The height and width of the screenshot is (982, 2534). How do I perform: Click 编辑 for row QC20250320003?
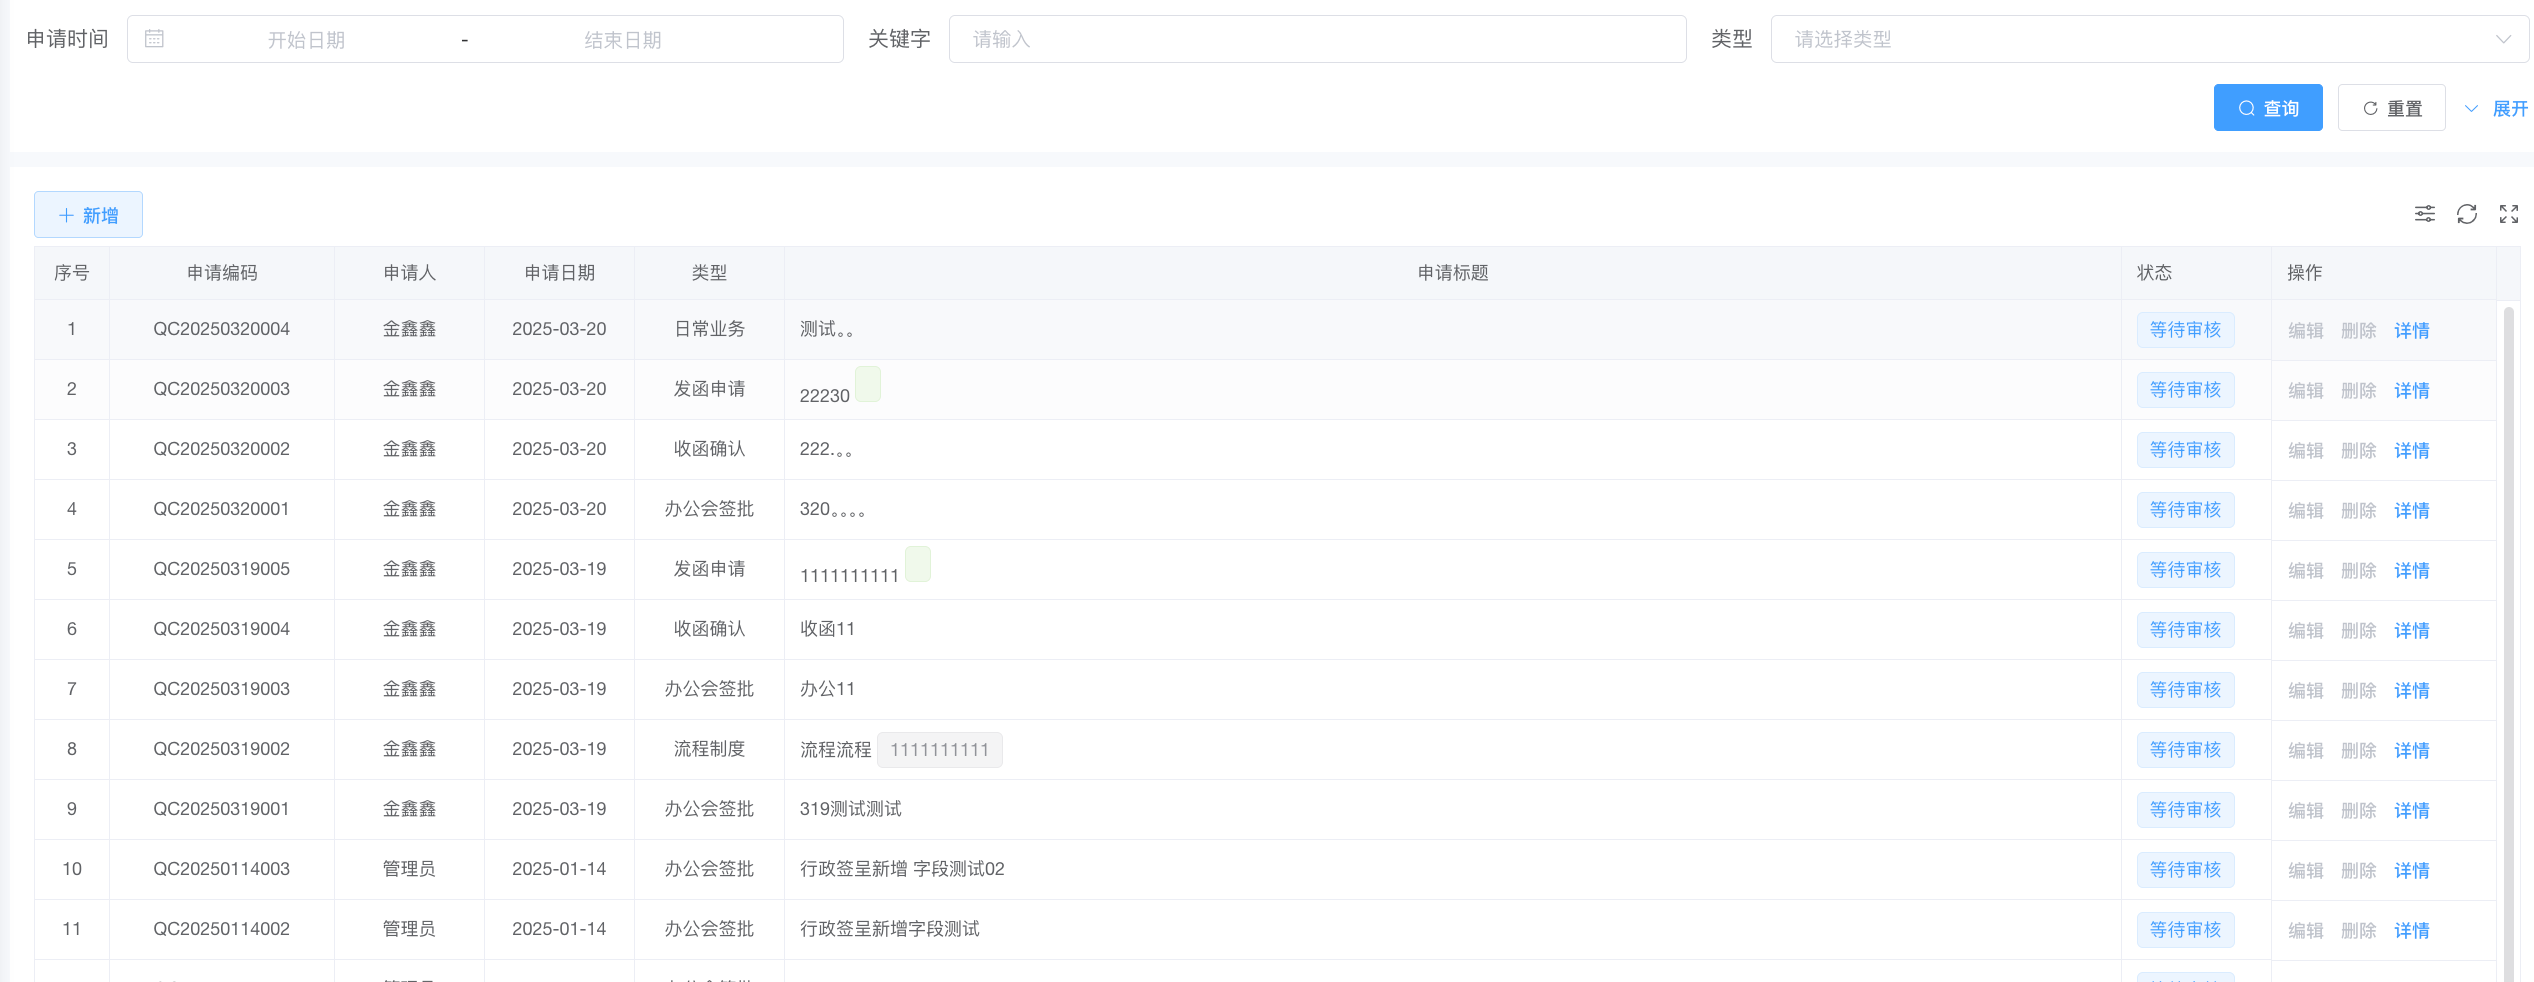pyautogui.click(x=2305, y=391)
